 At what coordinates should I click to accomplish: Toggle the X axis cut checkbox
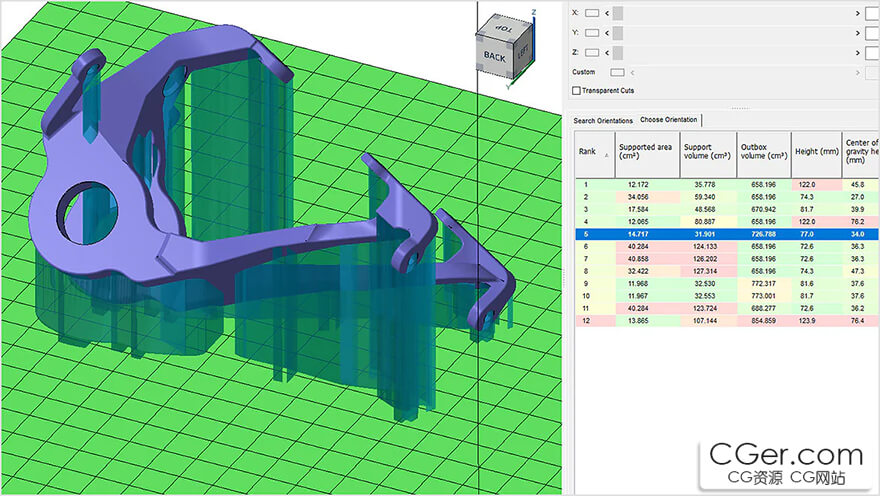pyautogui.click(x=592, y=13)
